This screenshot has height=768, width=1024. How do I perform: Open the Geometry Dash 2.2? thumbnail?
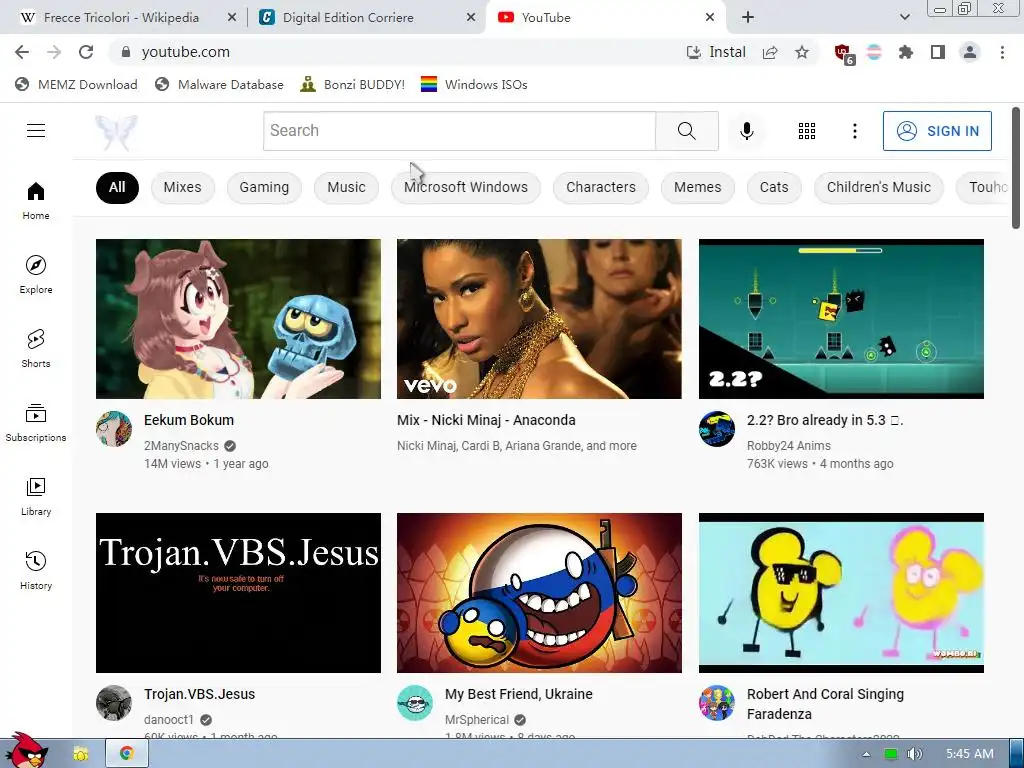(x=841, y=319)
